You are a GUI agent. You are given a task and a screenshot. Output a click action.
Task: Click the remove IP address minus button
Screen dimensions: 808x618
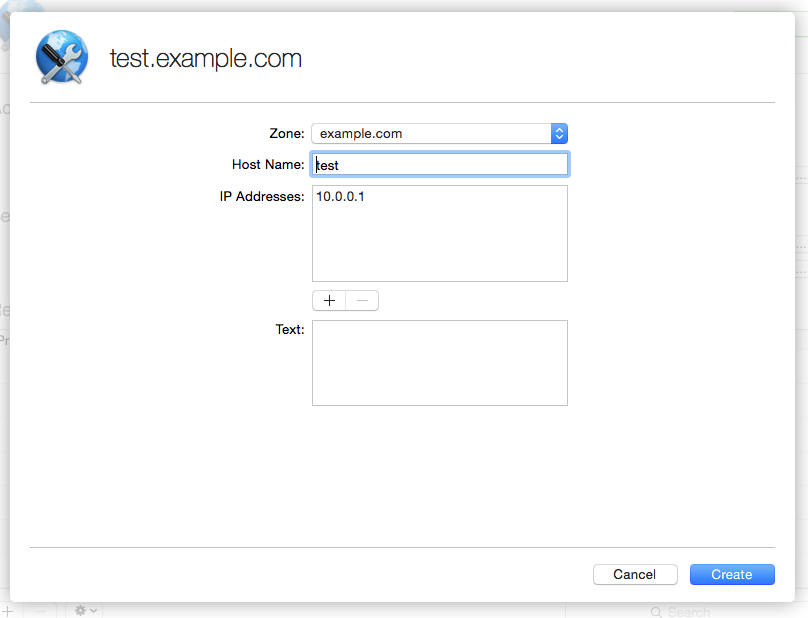[x=362, y=301]
